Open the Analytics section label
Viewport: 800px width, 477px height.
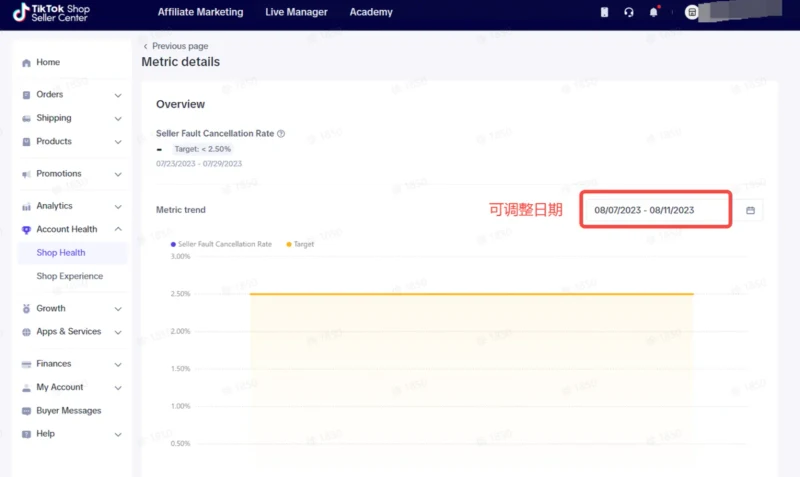click(54, 206)
